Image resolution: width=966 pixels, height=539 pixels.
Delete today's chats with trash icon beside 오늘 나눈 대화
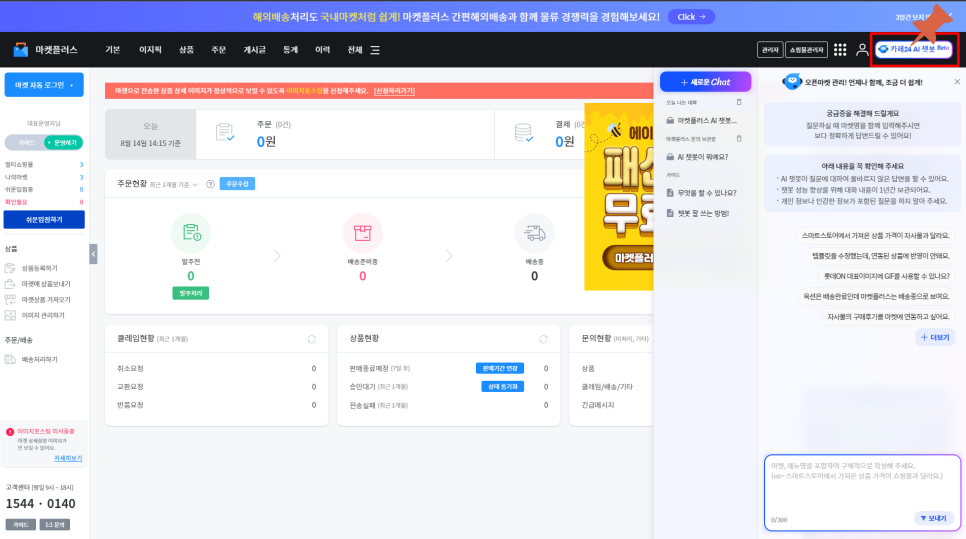click(739, 102)
